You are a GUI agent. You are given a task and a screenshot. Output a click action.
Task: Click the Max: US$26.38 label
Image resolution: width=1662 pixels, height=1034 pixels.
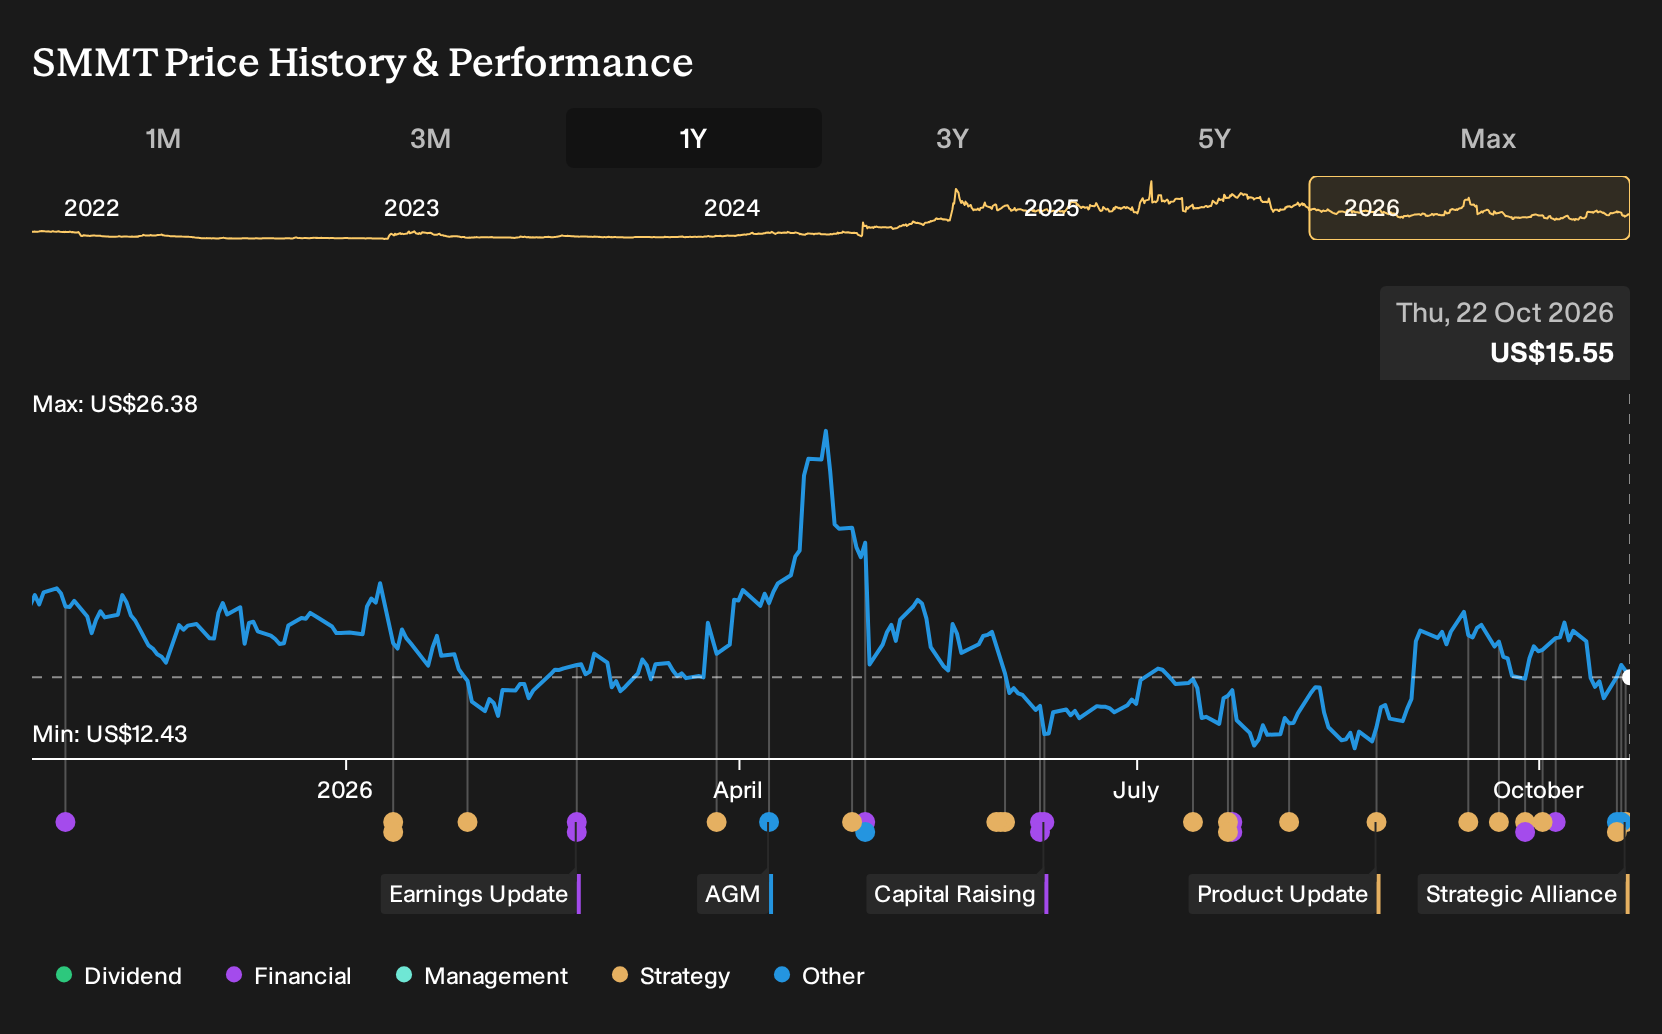(x=115, y=404)
